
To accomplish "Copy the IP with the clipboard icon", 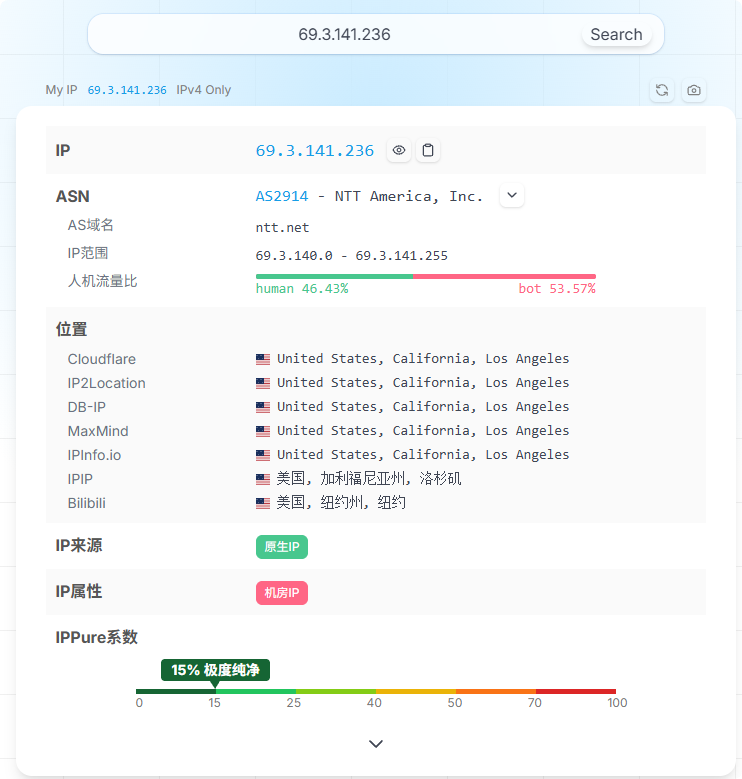I will click(428, 150).
